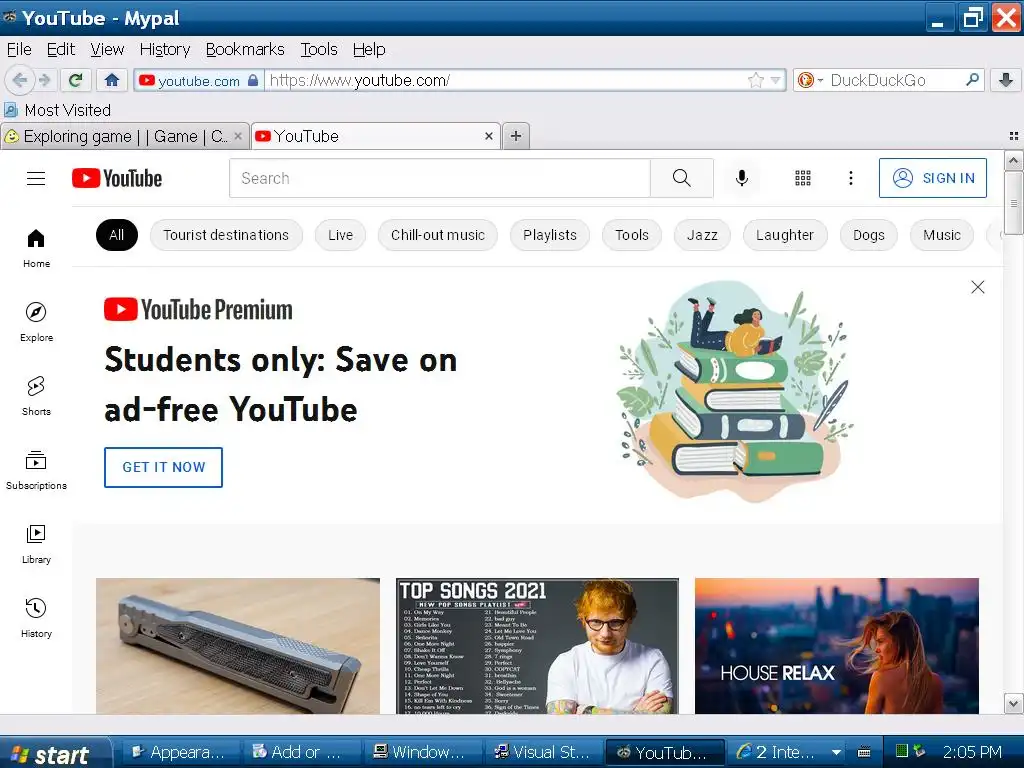Switch to Visual St... taskbar item

tap(542, 752)
